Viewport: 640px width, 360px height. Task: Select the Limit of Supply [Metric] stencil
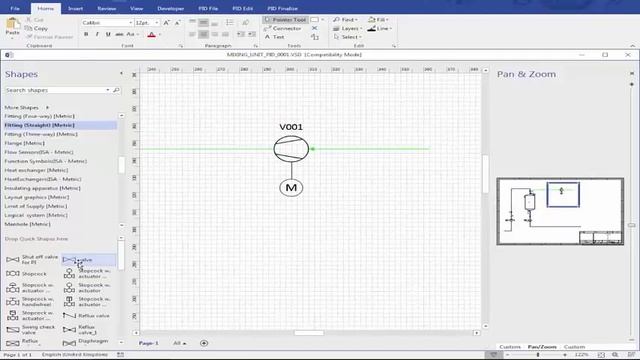tap(36, 206)
